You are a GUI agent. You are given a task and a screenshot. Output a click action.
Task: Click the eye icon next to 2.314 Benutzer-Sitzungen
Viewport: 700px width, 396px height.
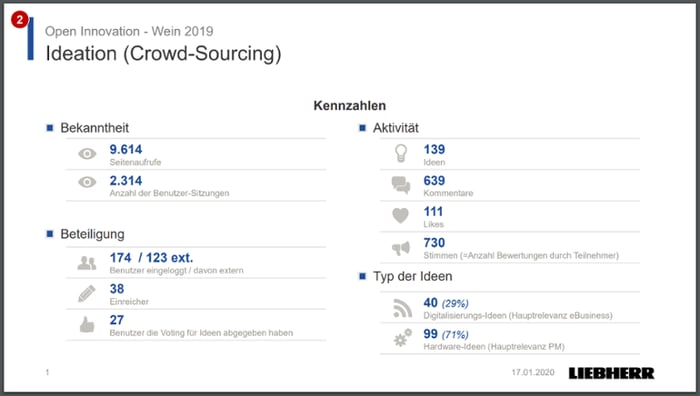(87, 182)
